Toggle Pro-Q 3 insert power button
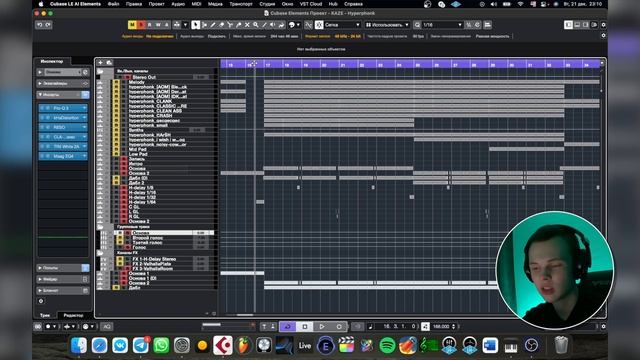 pyautogui.click(x=42, y=108)
